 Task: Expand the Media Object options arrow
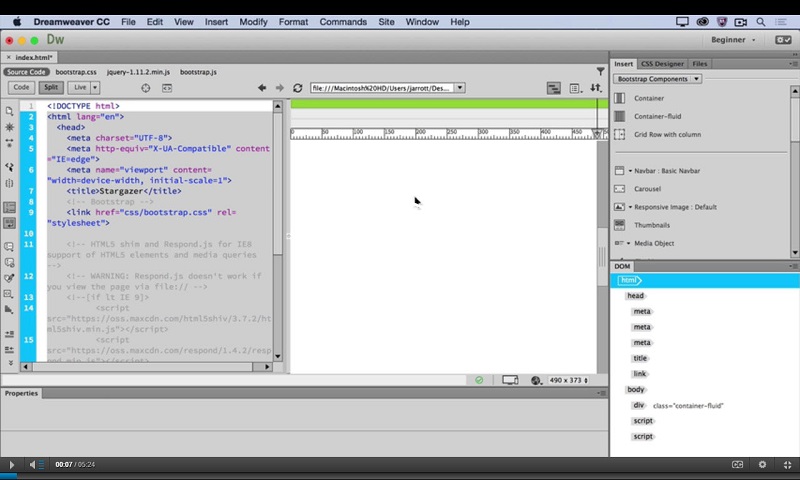(628, 243)
